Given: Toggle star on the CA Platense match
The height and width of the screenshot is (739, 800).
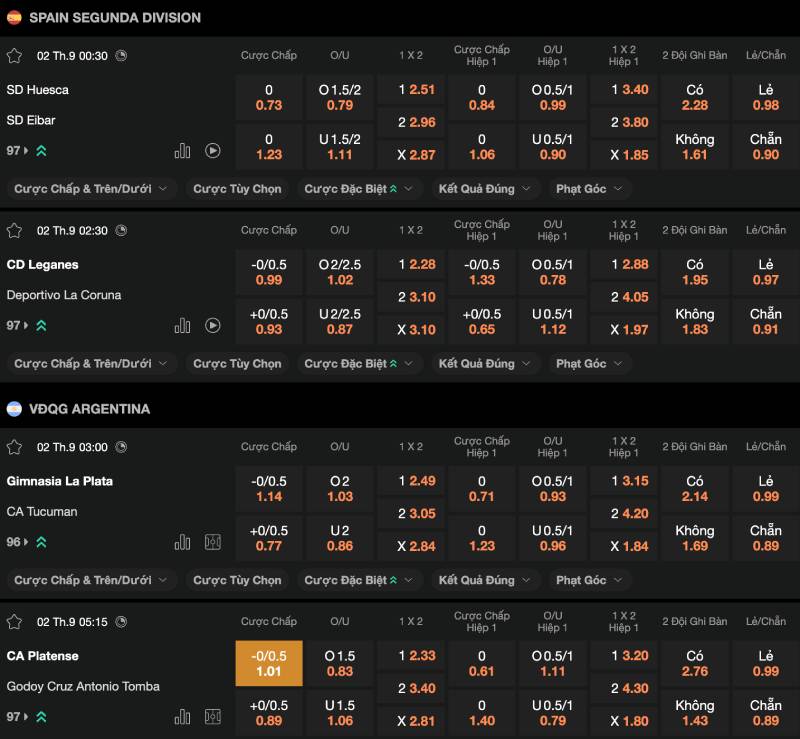Looking at the screenshot, I should (x=14, y=622).
